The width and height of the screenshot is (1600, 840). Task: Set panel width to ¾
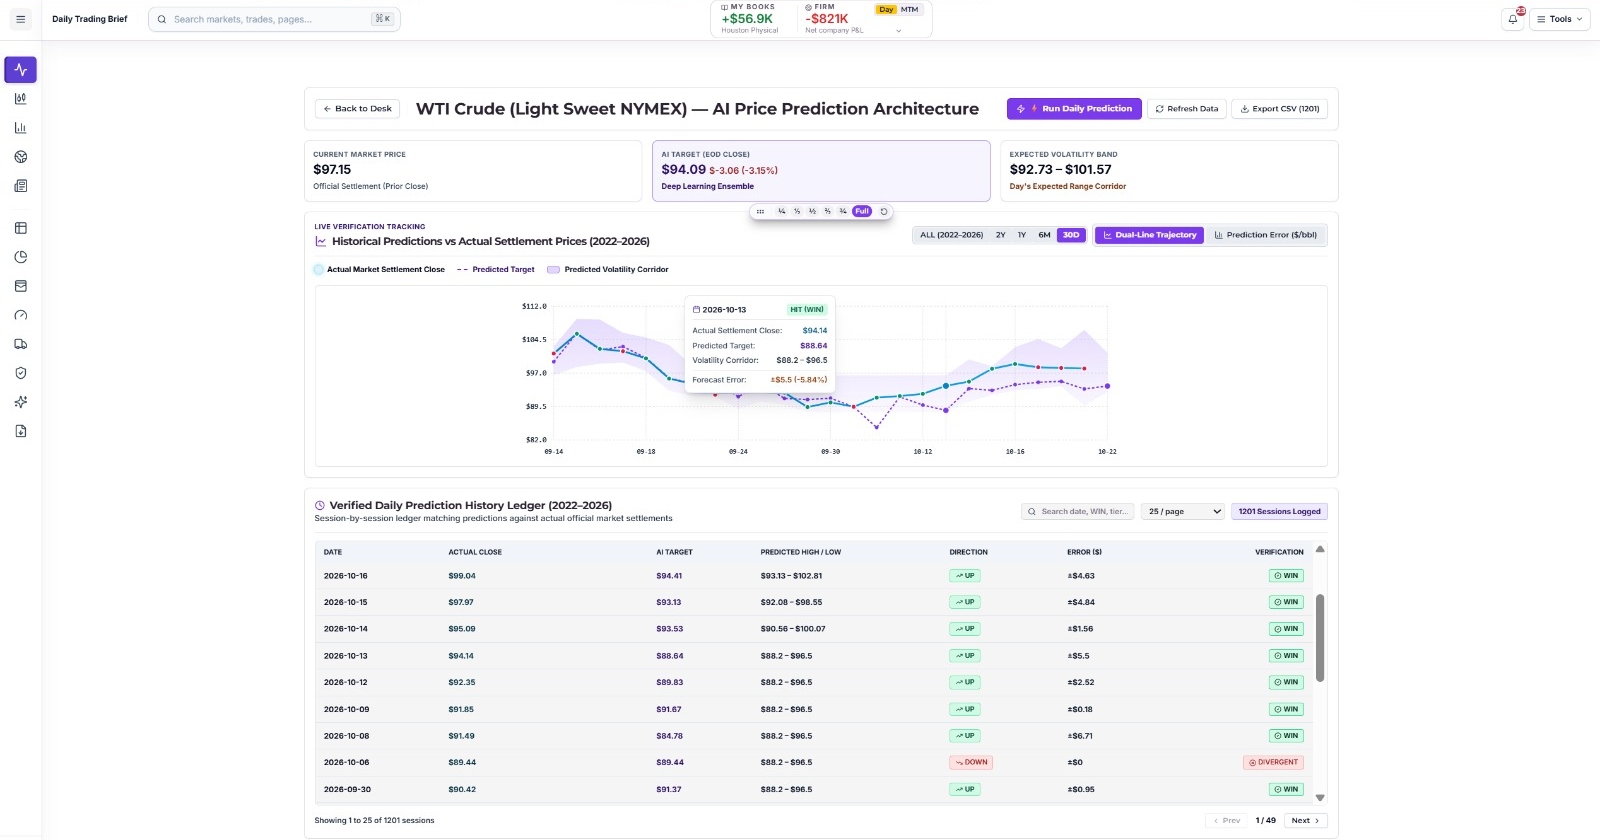[x=843, y=211]
